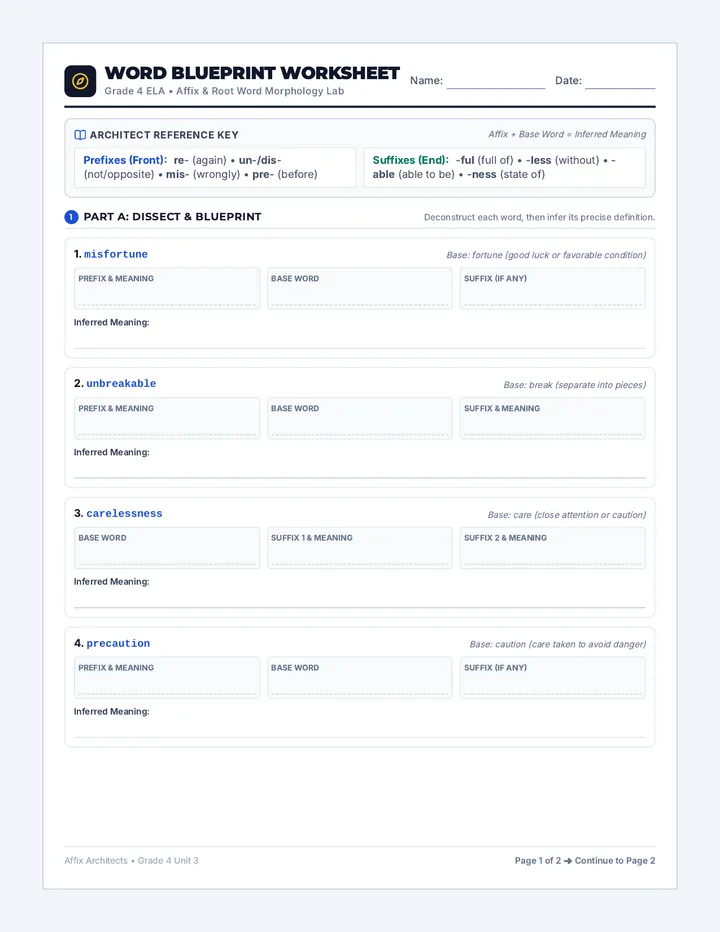Viewport: 720px width, 932px height.
Task: Click 'Word Blueprint Worksheet' title
Action: coord(252,73)
